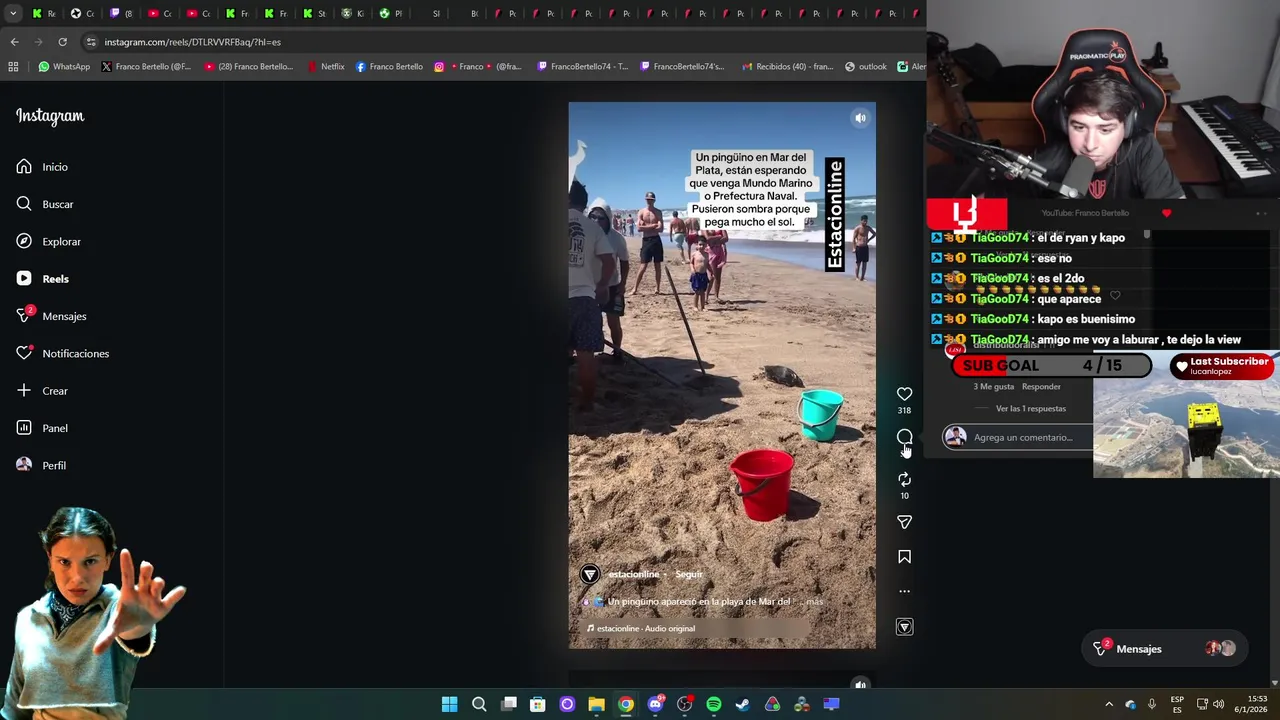Open OBS Studio from the taskbar
Image resolution: width=1280 pixels, height=720 pixels.
point(684,704)
